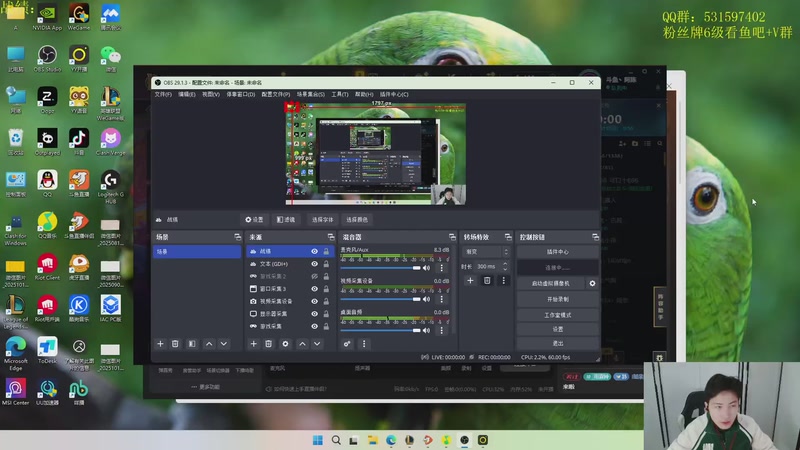Open transition properties three-dot menu

point(504,280)
